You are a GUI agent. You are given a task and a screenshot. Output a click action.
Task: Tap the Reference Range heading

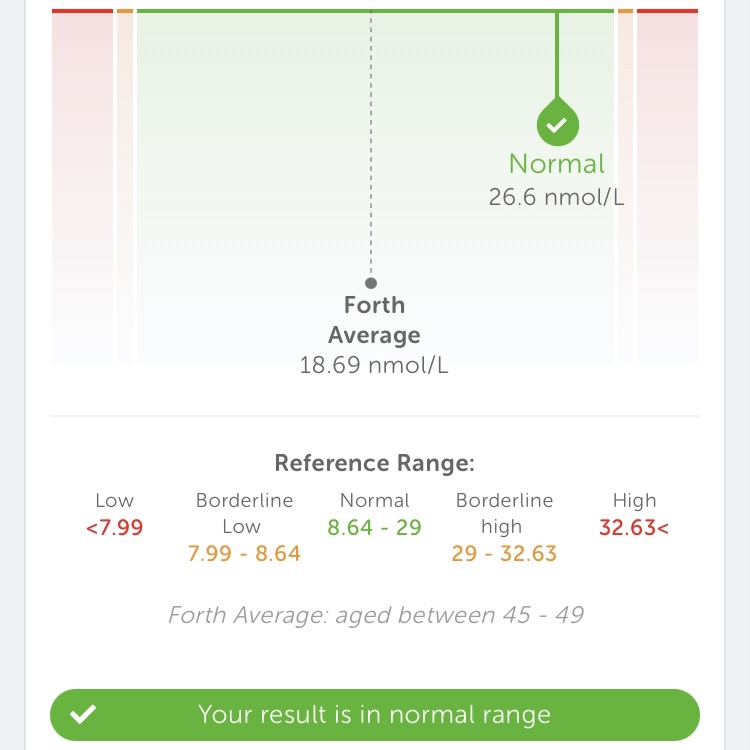click(x=374, y=463)
